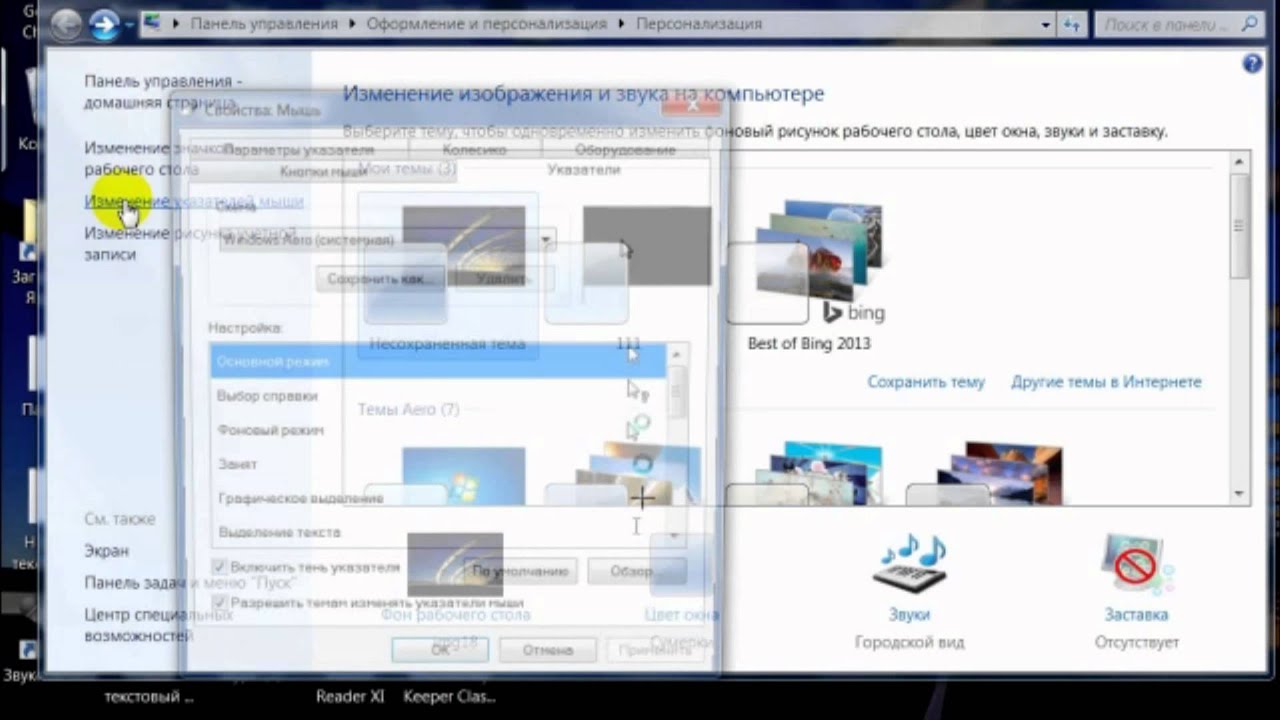Click the pointer list scroll up arrow
This screenshot has width=1280, height=720.
pyautogui.click(x=677, y=355)
